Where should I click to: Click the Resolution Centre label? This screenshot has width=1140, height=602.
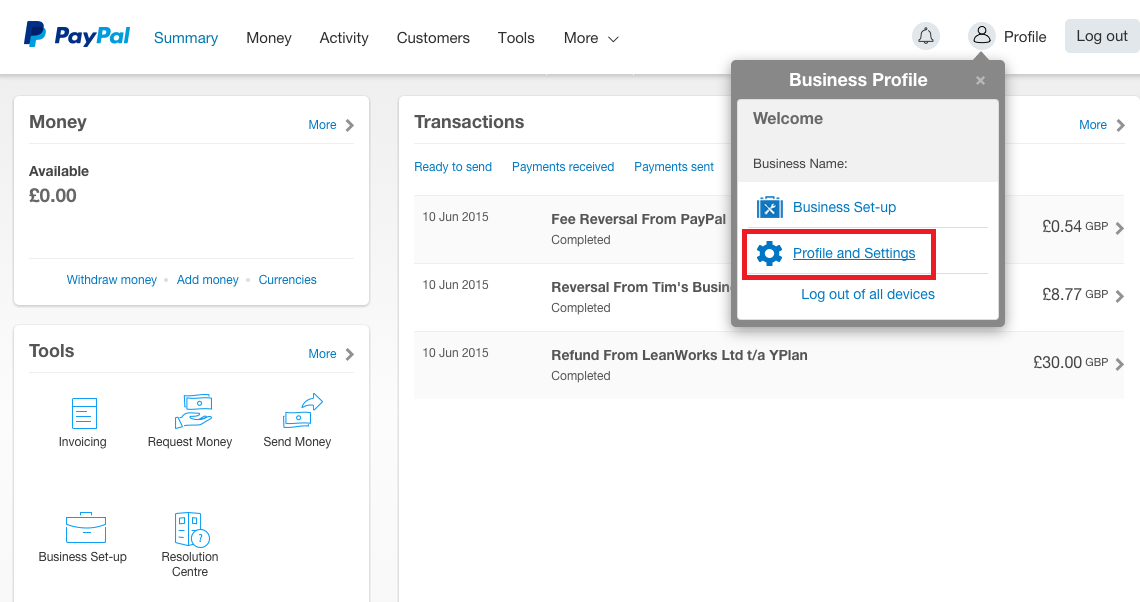[x=190, y=564]
